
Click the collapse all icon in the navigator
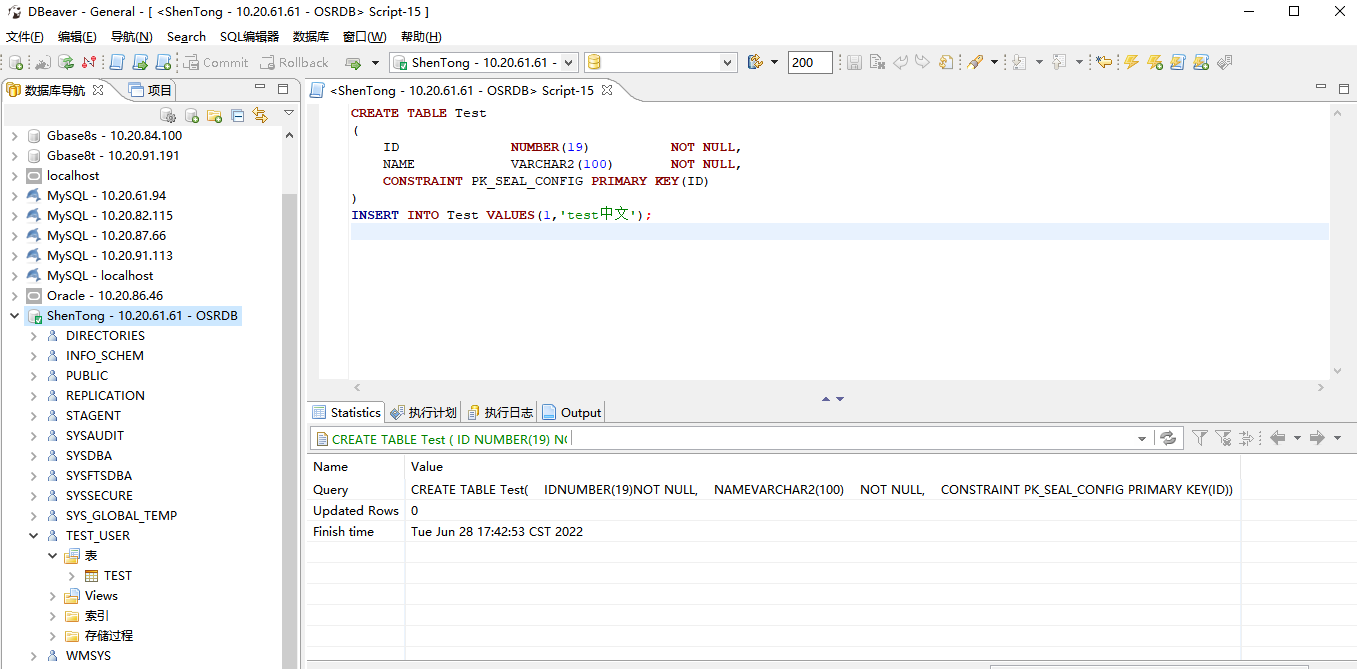(x=237, y=115)
